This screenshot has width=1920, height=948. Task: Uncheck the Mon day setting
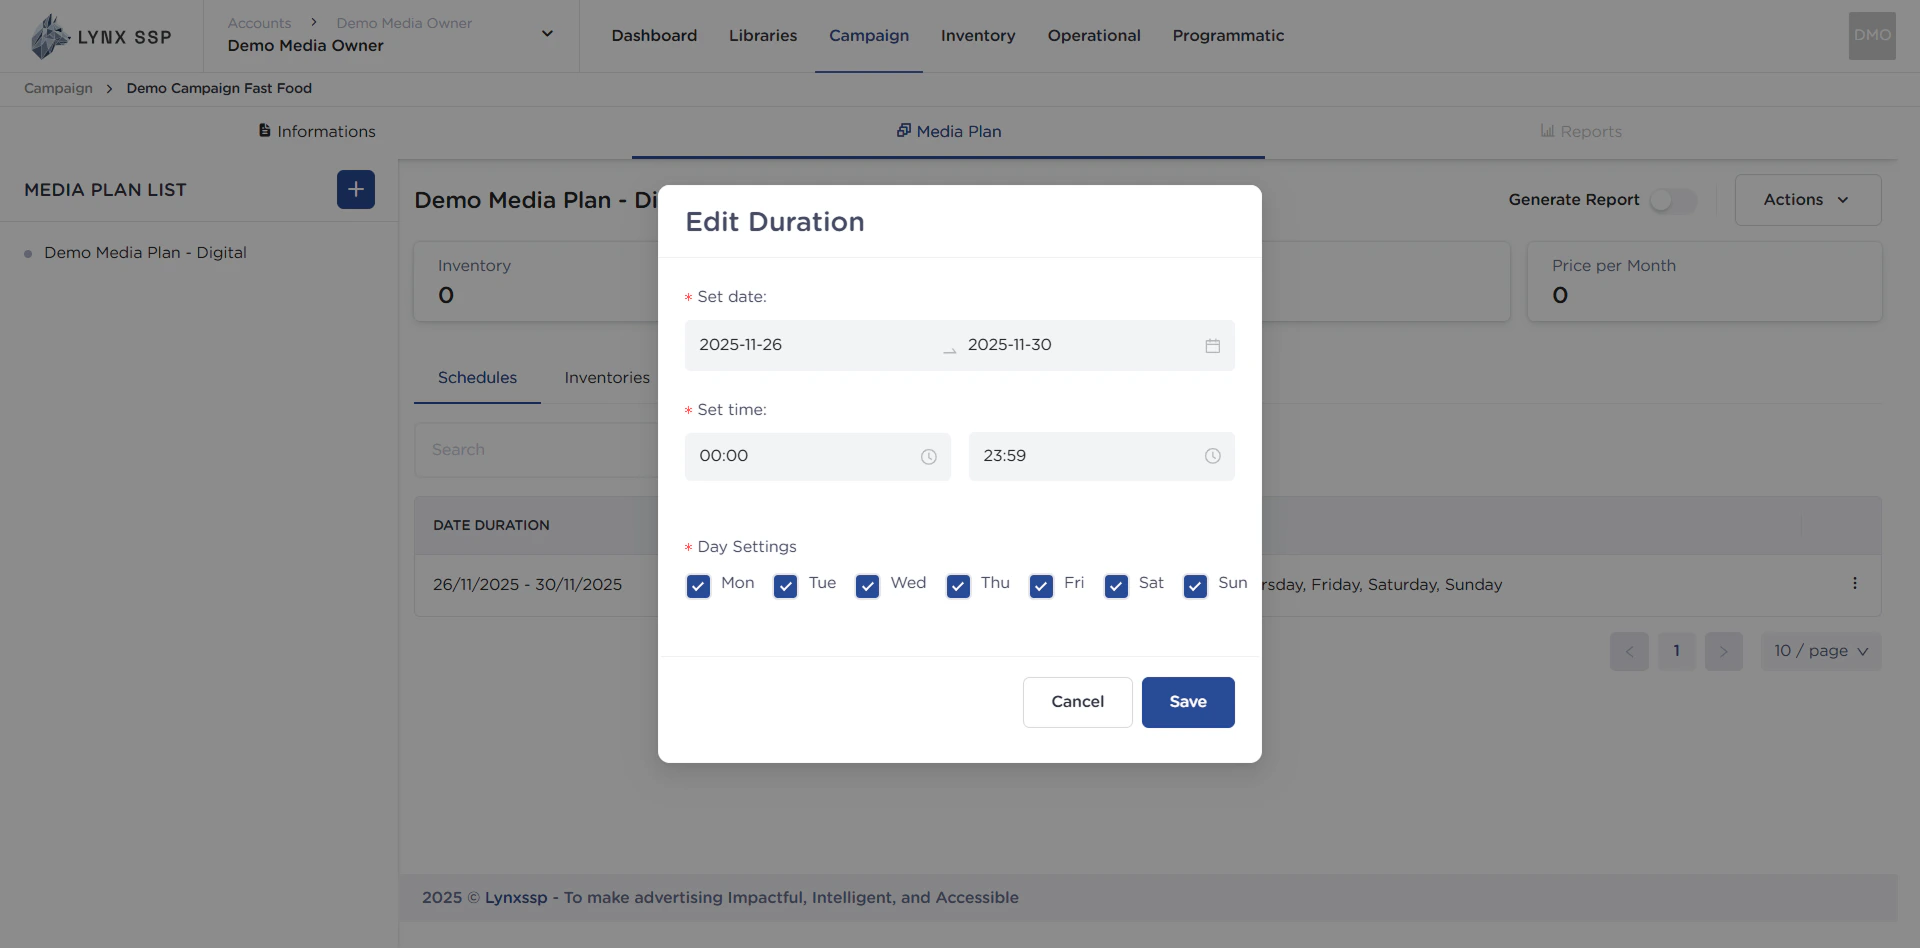tap(698, 586)
